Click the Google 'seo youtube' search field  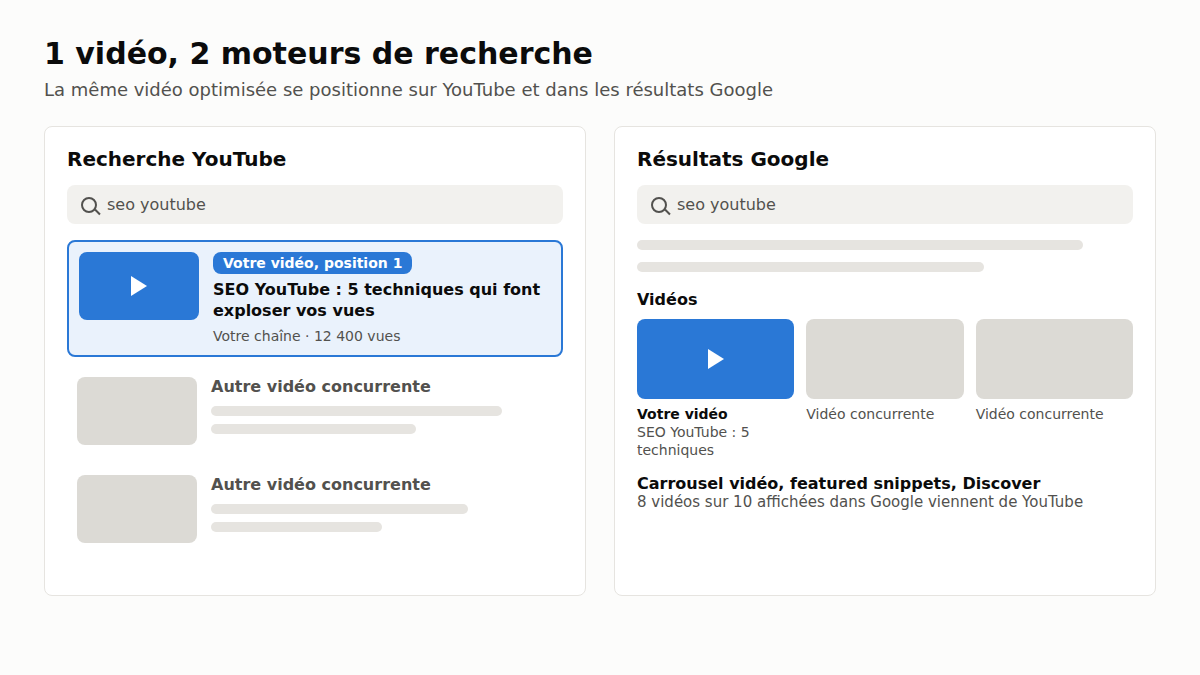click(885, 205)
